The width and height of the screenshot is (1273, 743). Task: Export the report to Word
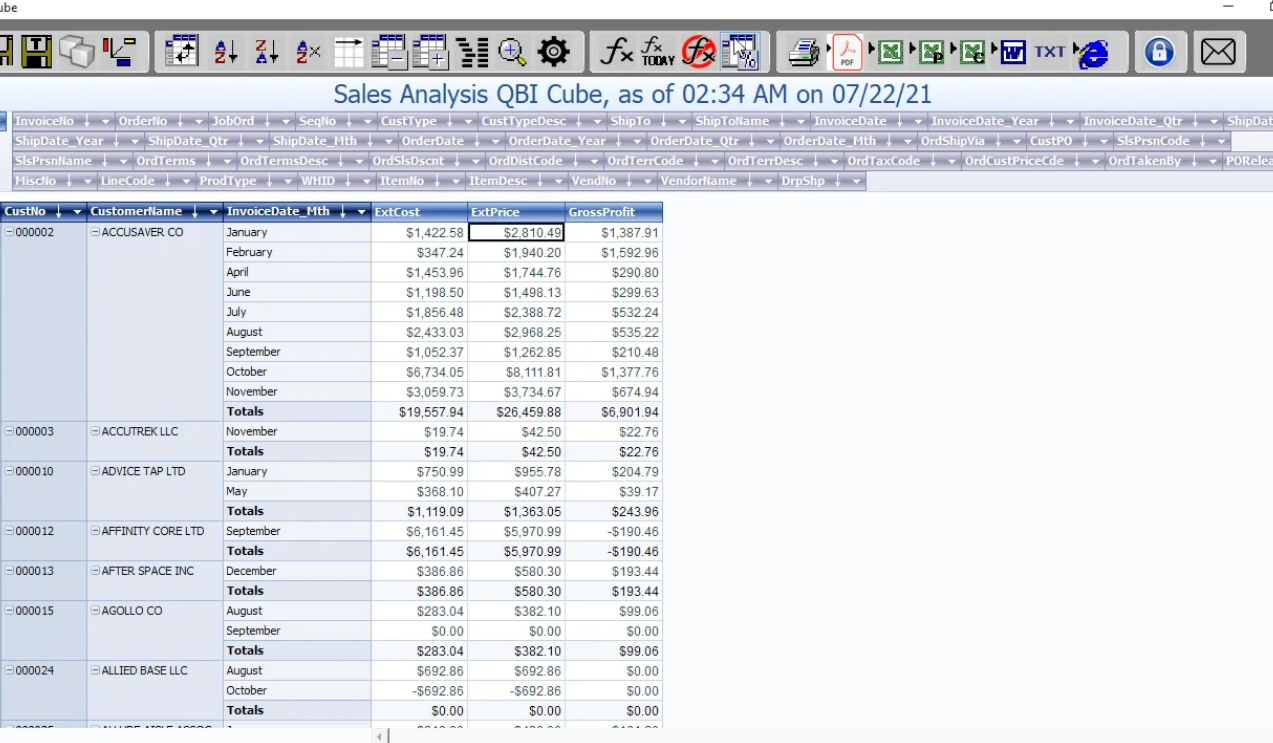coord(1013,52)
